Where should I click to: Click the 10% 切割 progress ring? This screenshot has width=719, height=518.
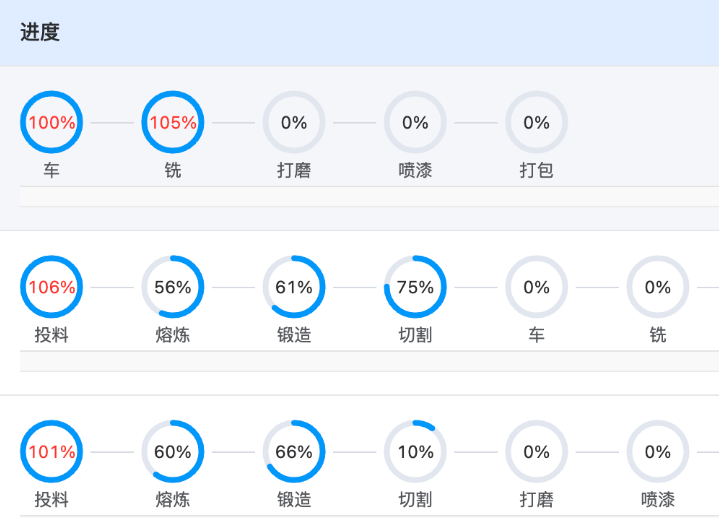pyautogui.click(x=415, y=451)
